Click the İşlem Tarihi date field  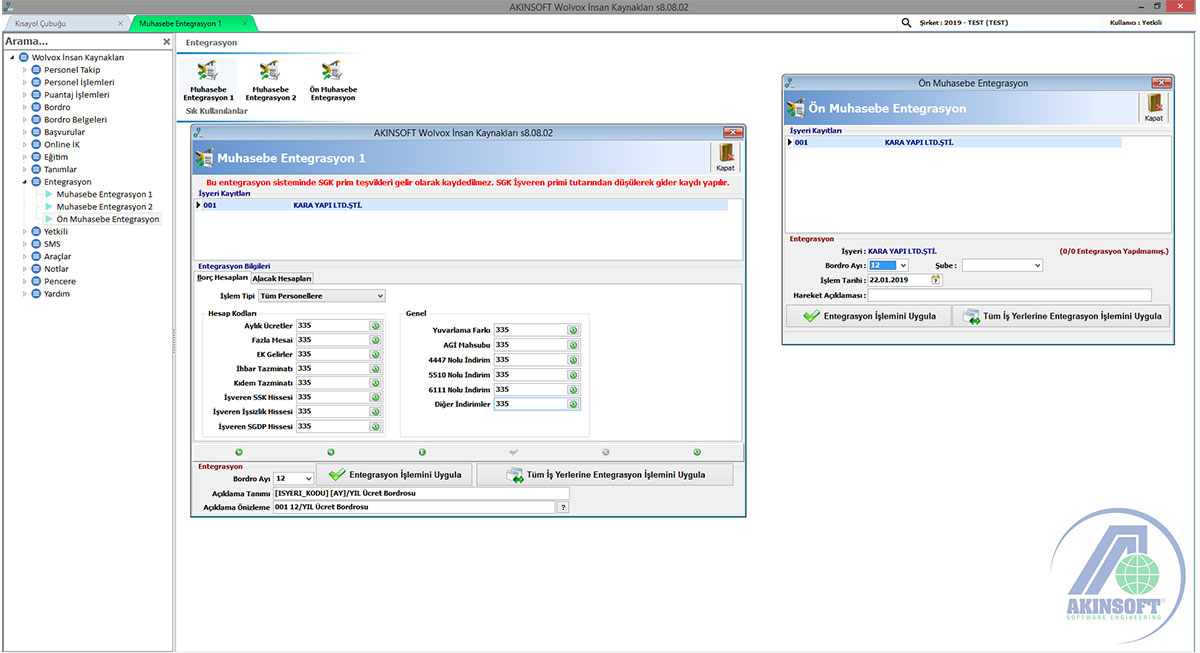898,280
